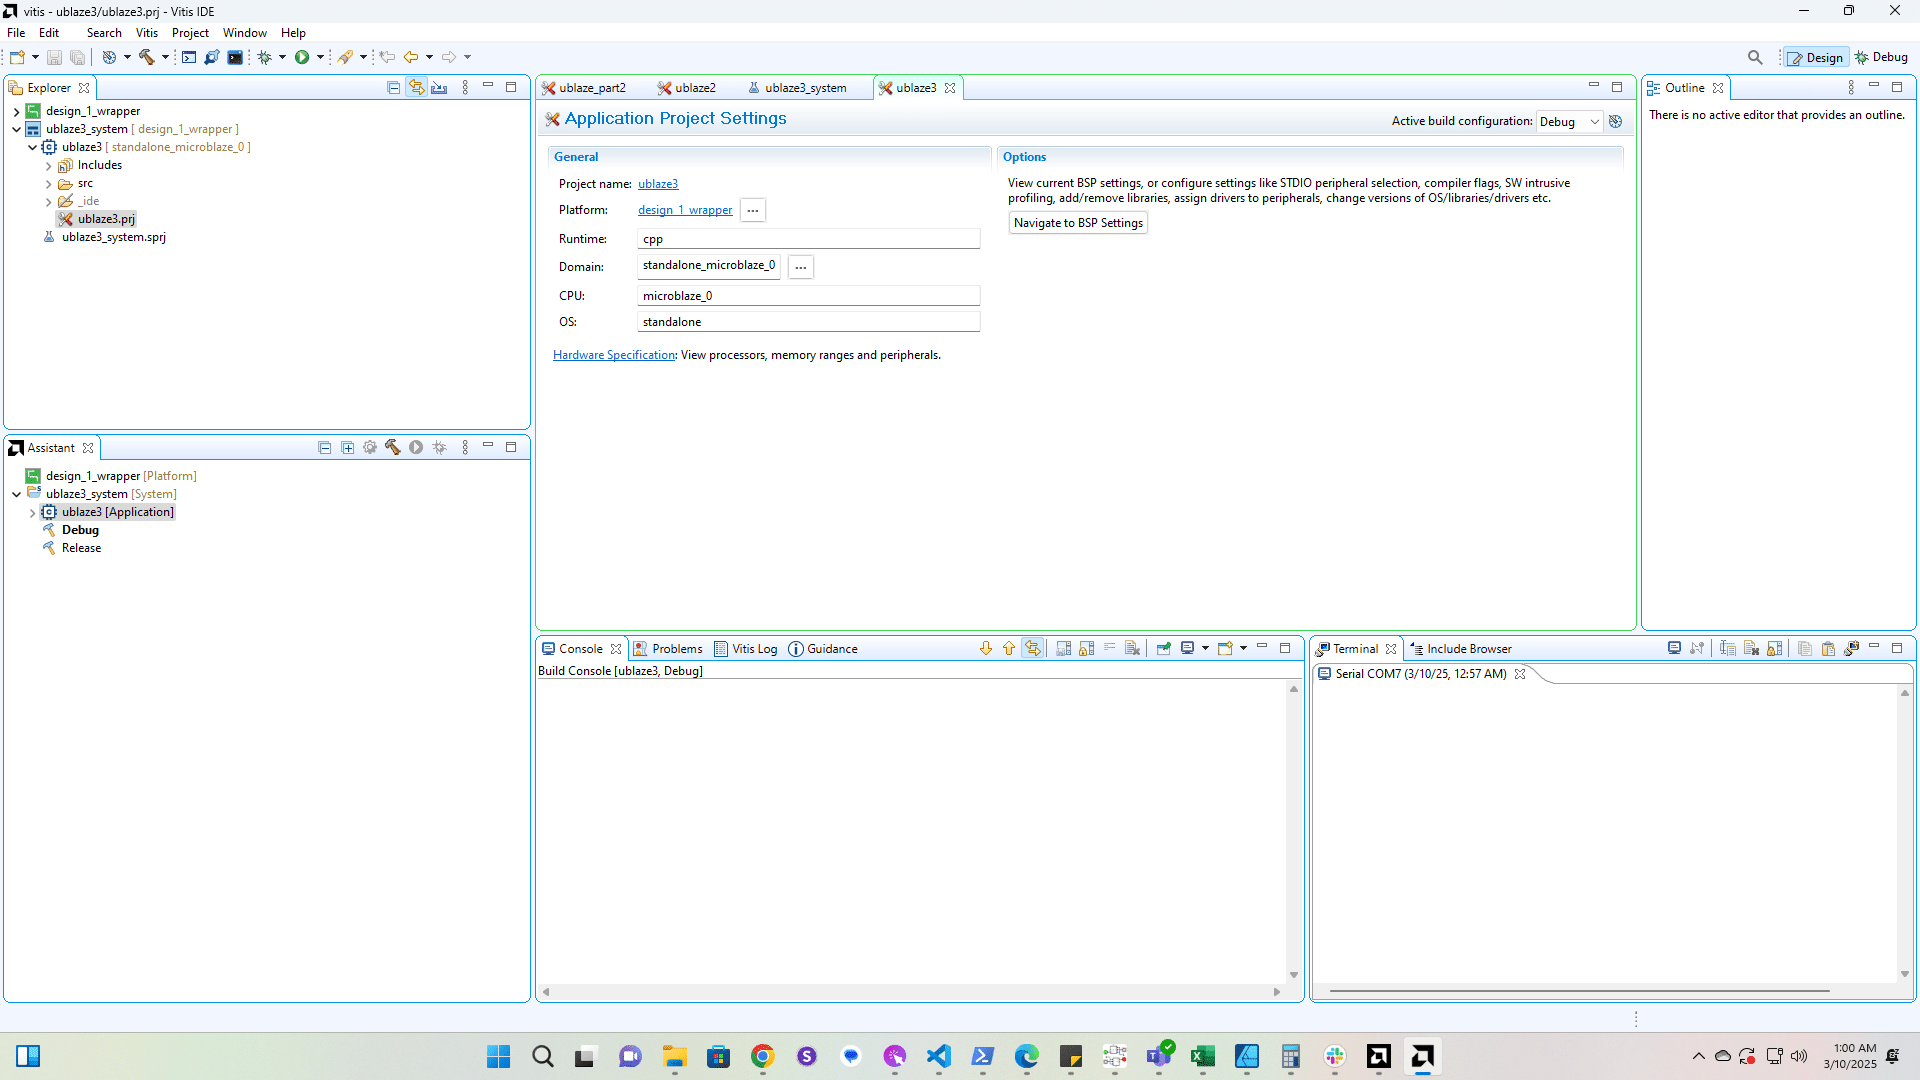Open the Hardware Specification link
The height and width of the screenshot is (1080, 1920).
tap(614, 355)
